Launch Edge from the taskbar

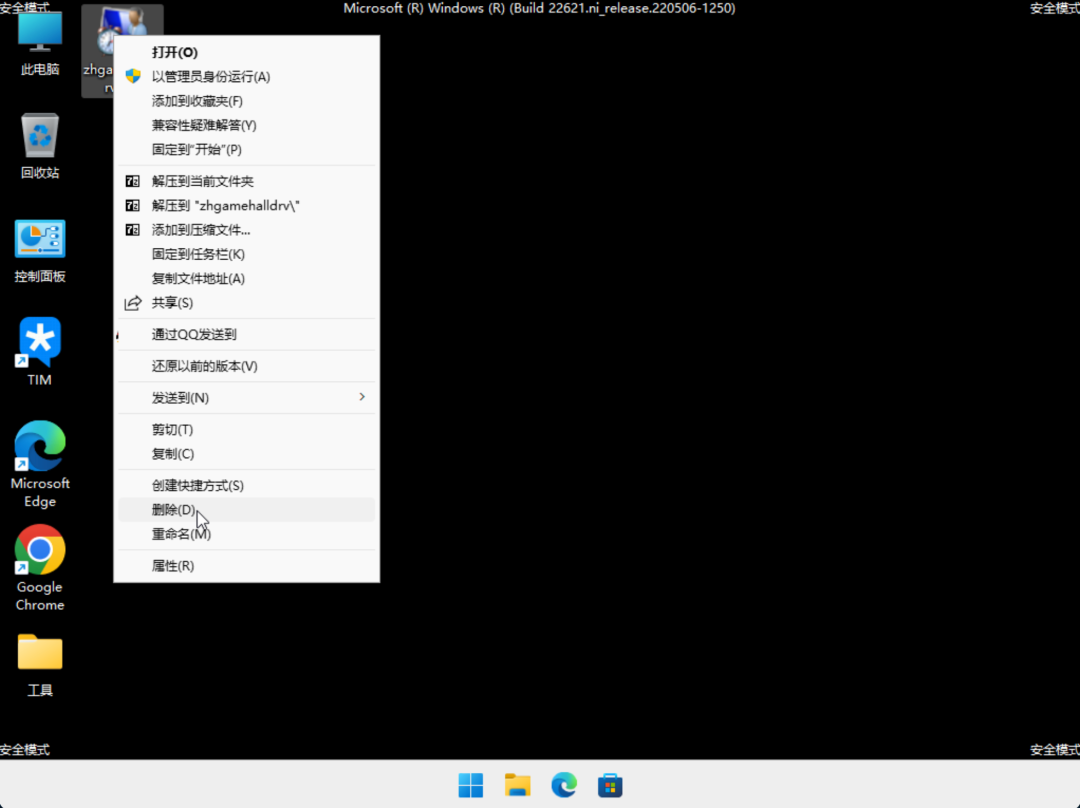click(563, 785)
